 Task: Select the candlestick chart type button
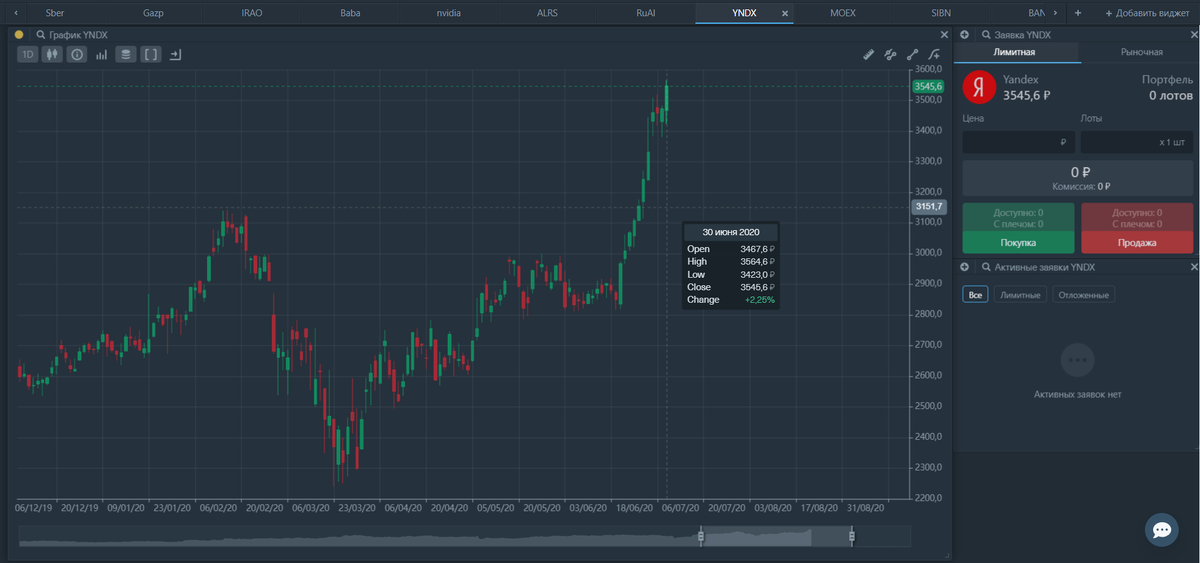[x=52, y=54]
